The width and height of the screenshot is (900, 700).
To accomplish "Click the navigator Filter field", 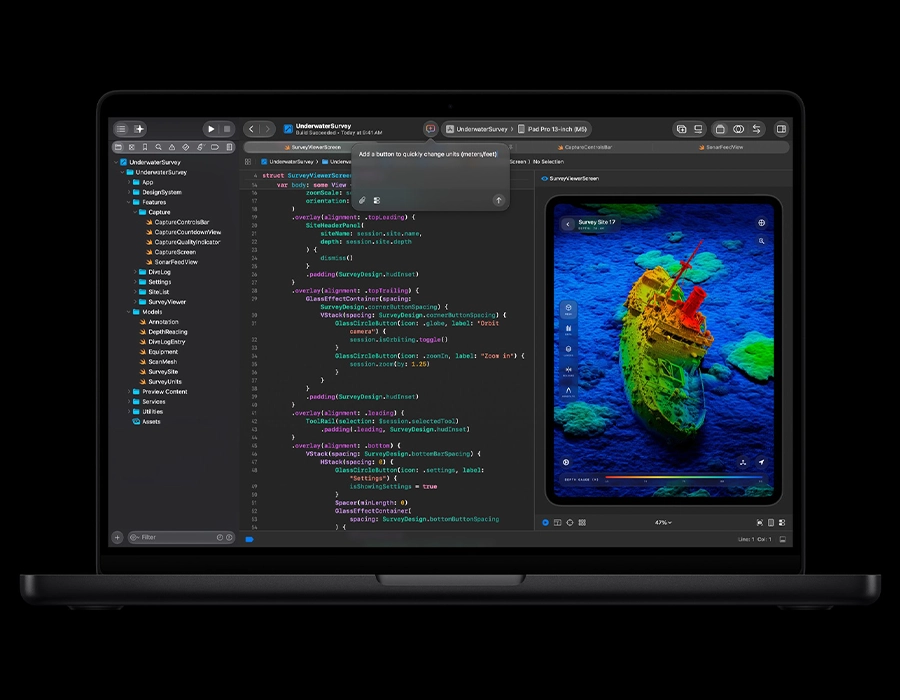I will click(181, 538).
